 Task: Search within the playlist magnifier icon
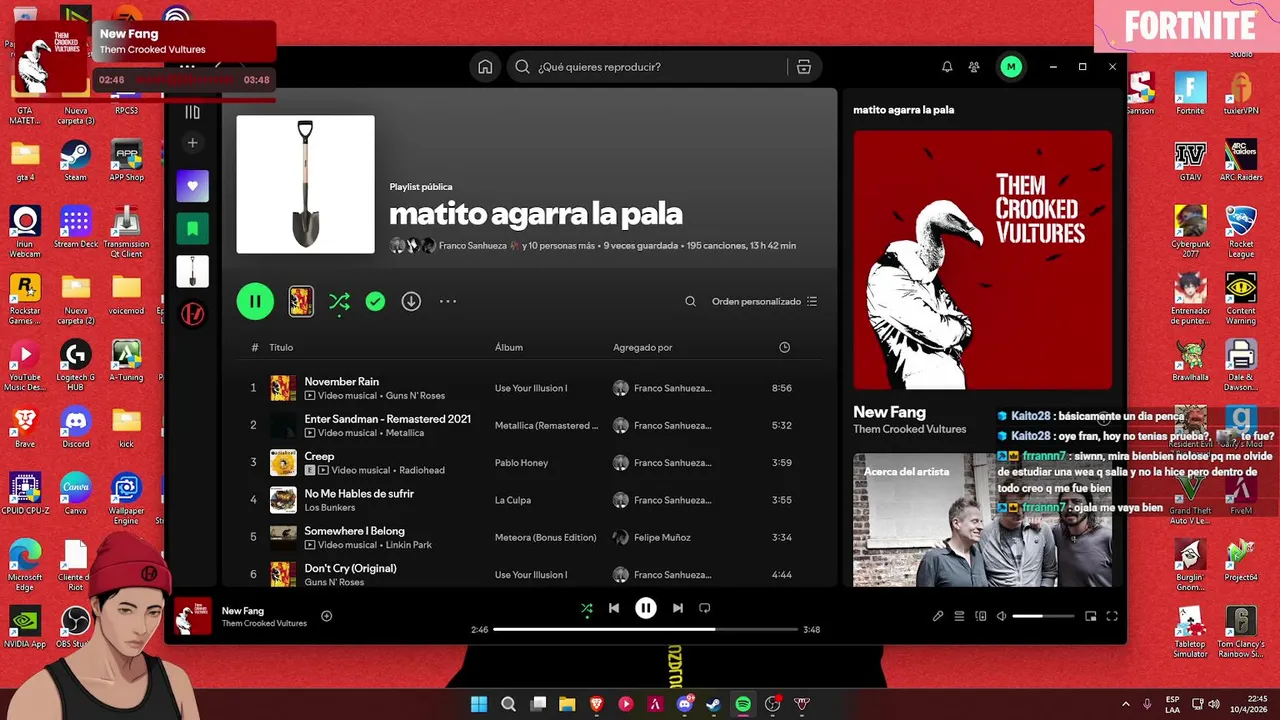[690, 301]
